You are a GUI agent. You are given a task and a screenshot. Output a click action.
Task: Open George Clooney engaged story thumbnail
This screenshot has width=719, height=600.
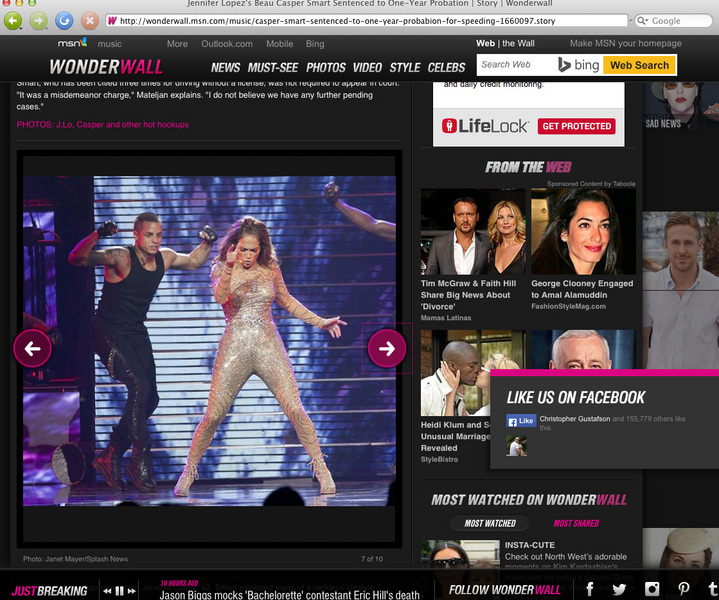click(x=583, y=231)
